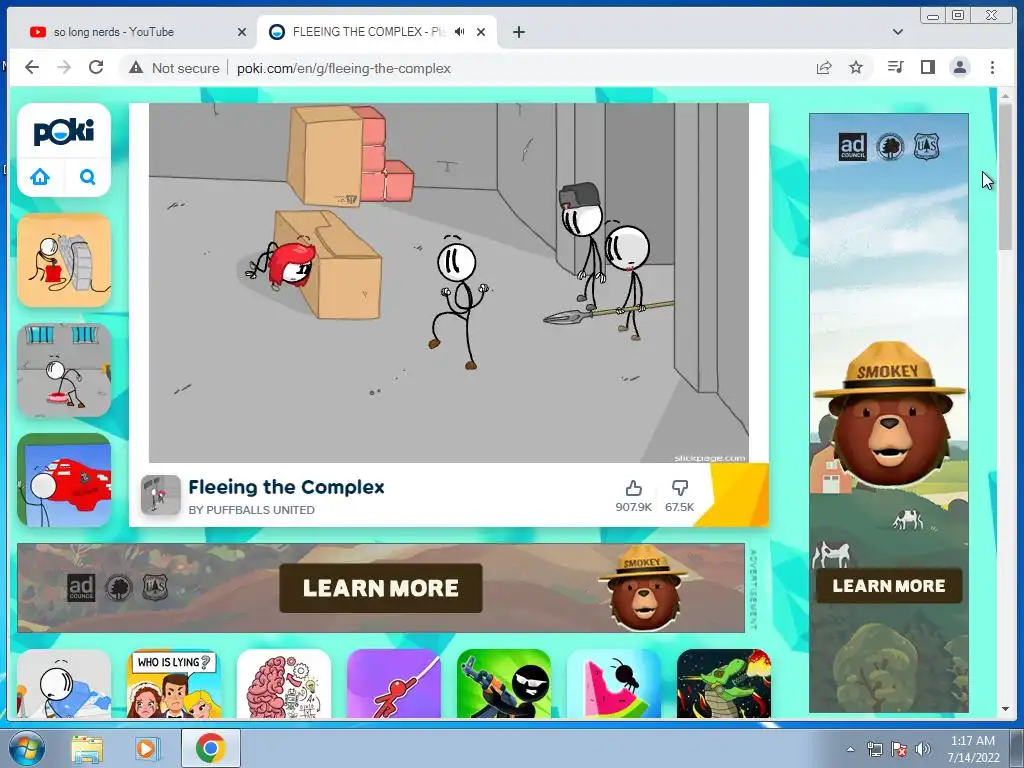Click Fleeing the Complex small game icon

(161, 495)
